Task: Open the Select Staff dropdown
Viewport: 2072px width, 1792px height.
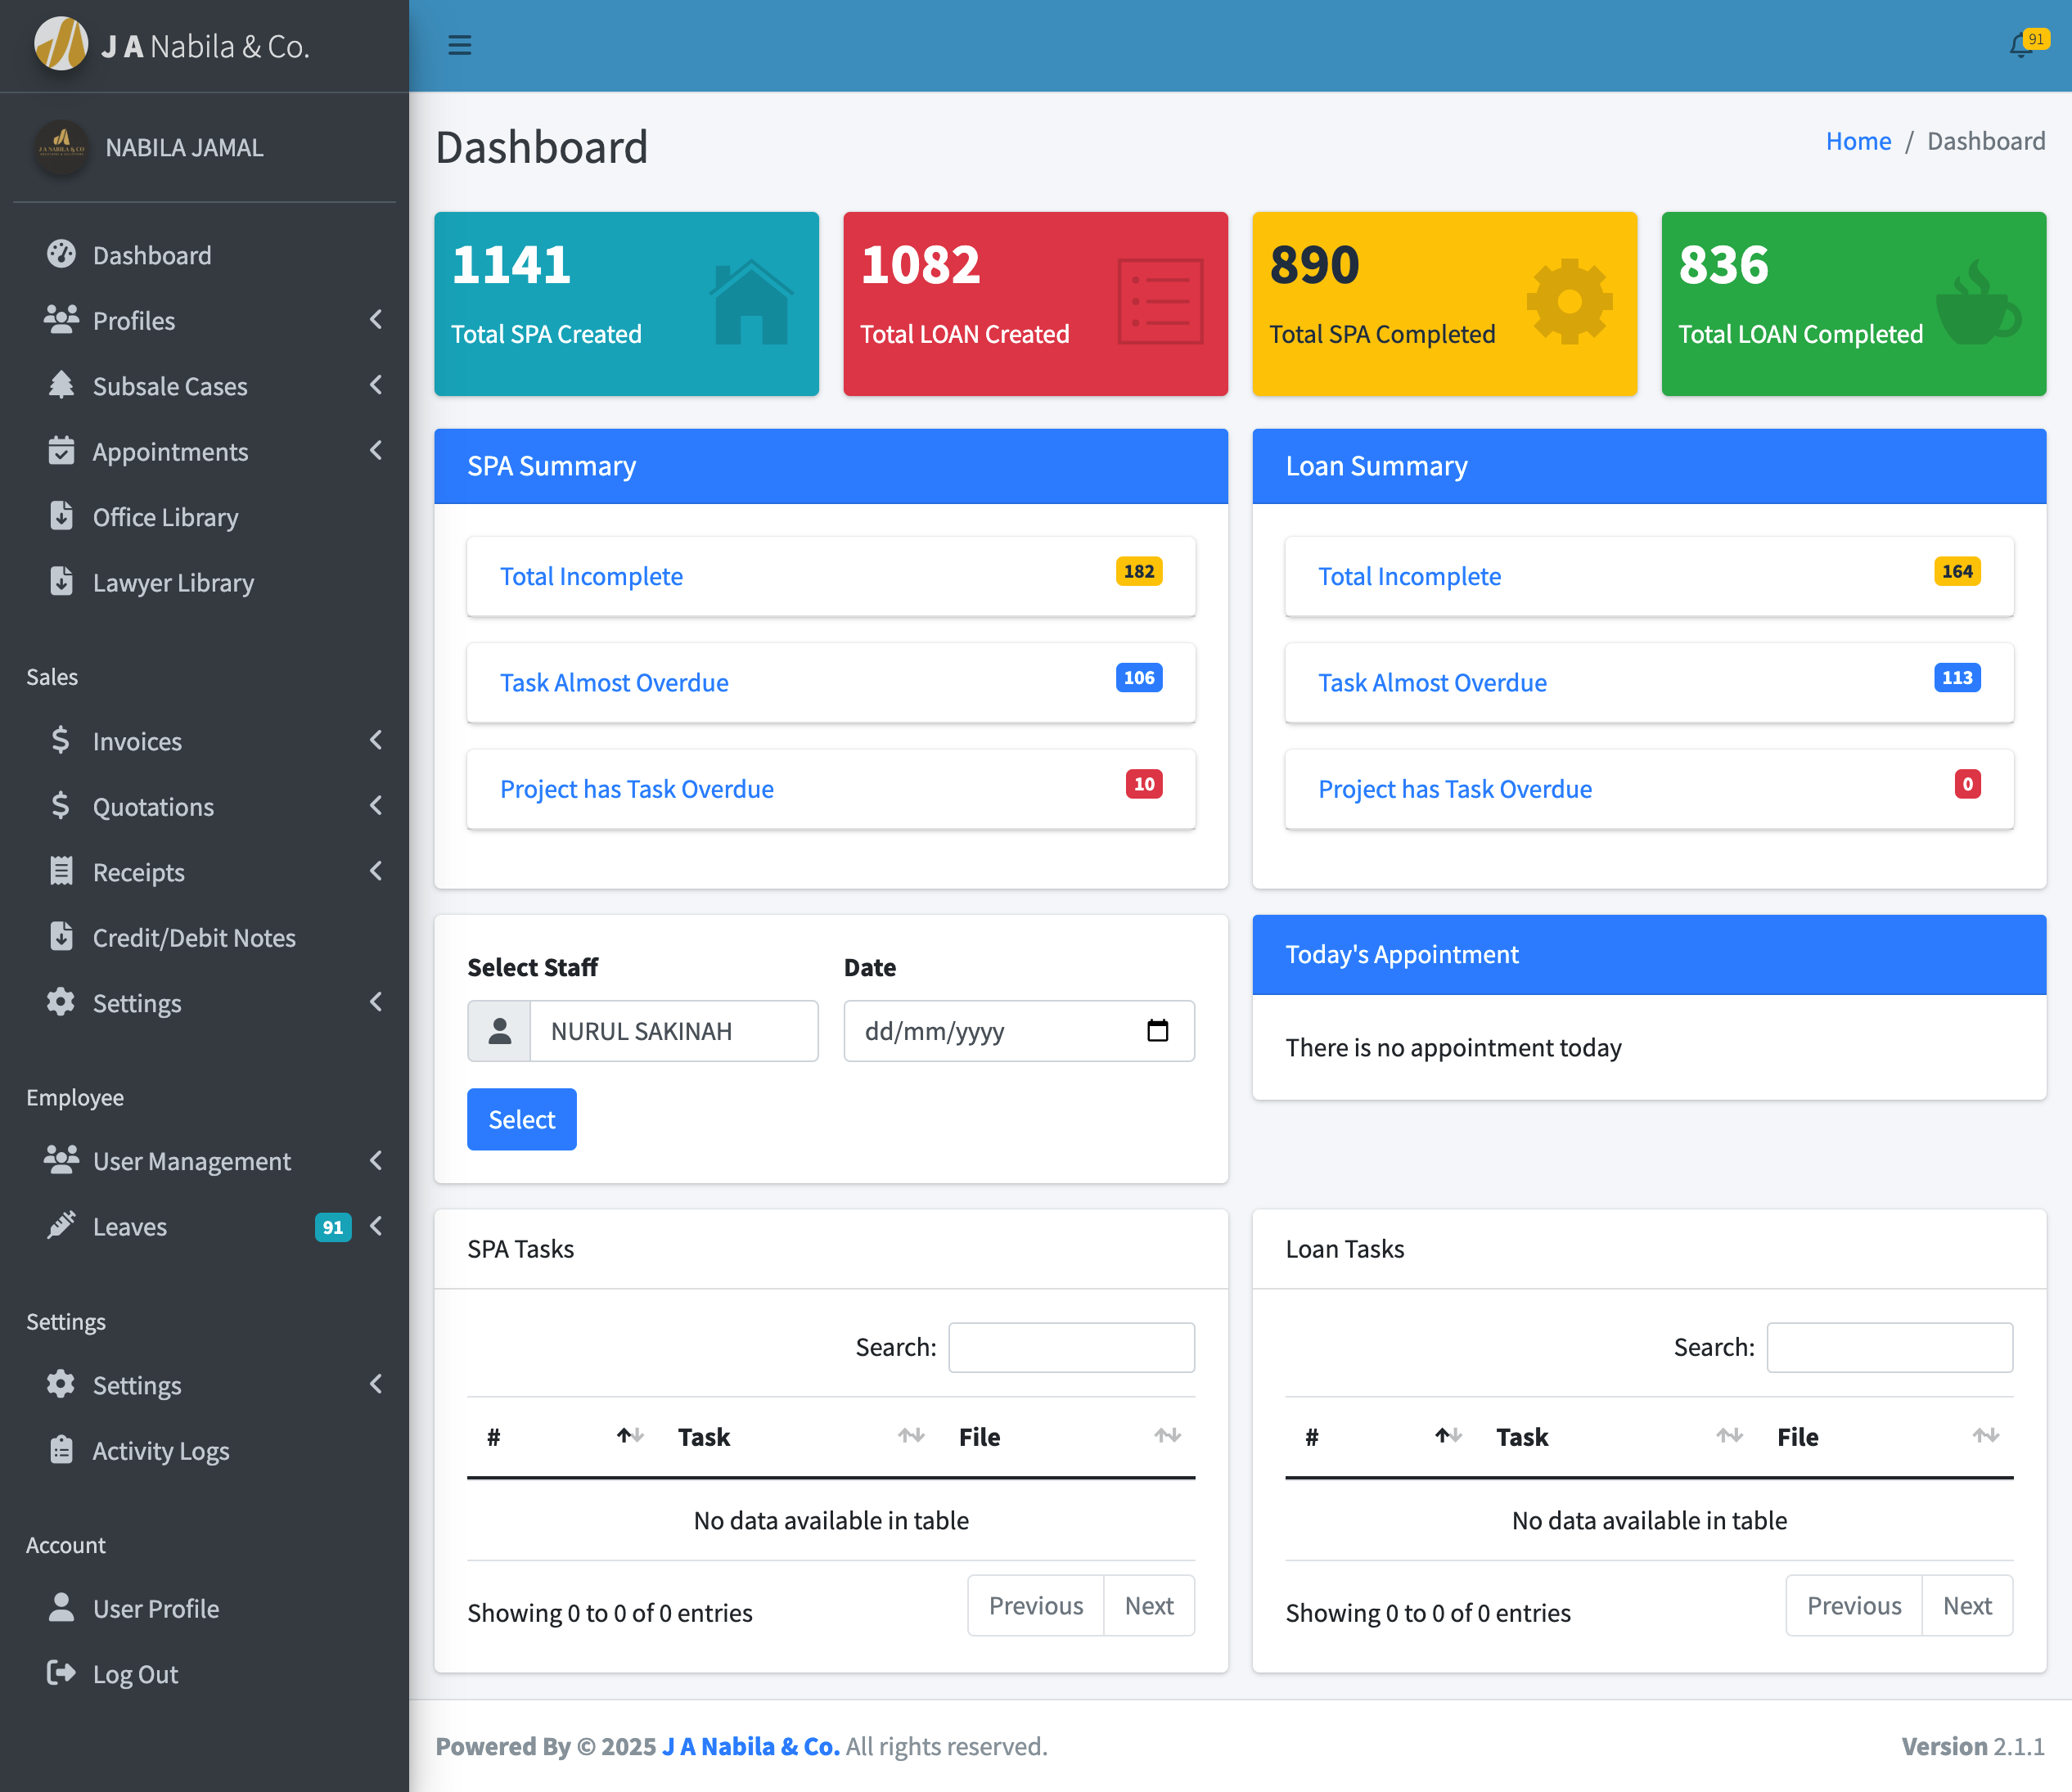Action: tap(672, 1030)
